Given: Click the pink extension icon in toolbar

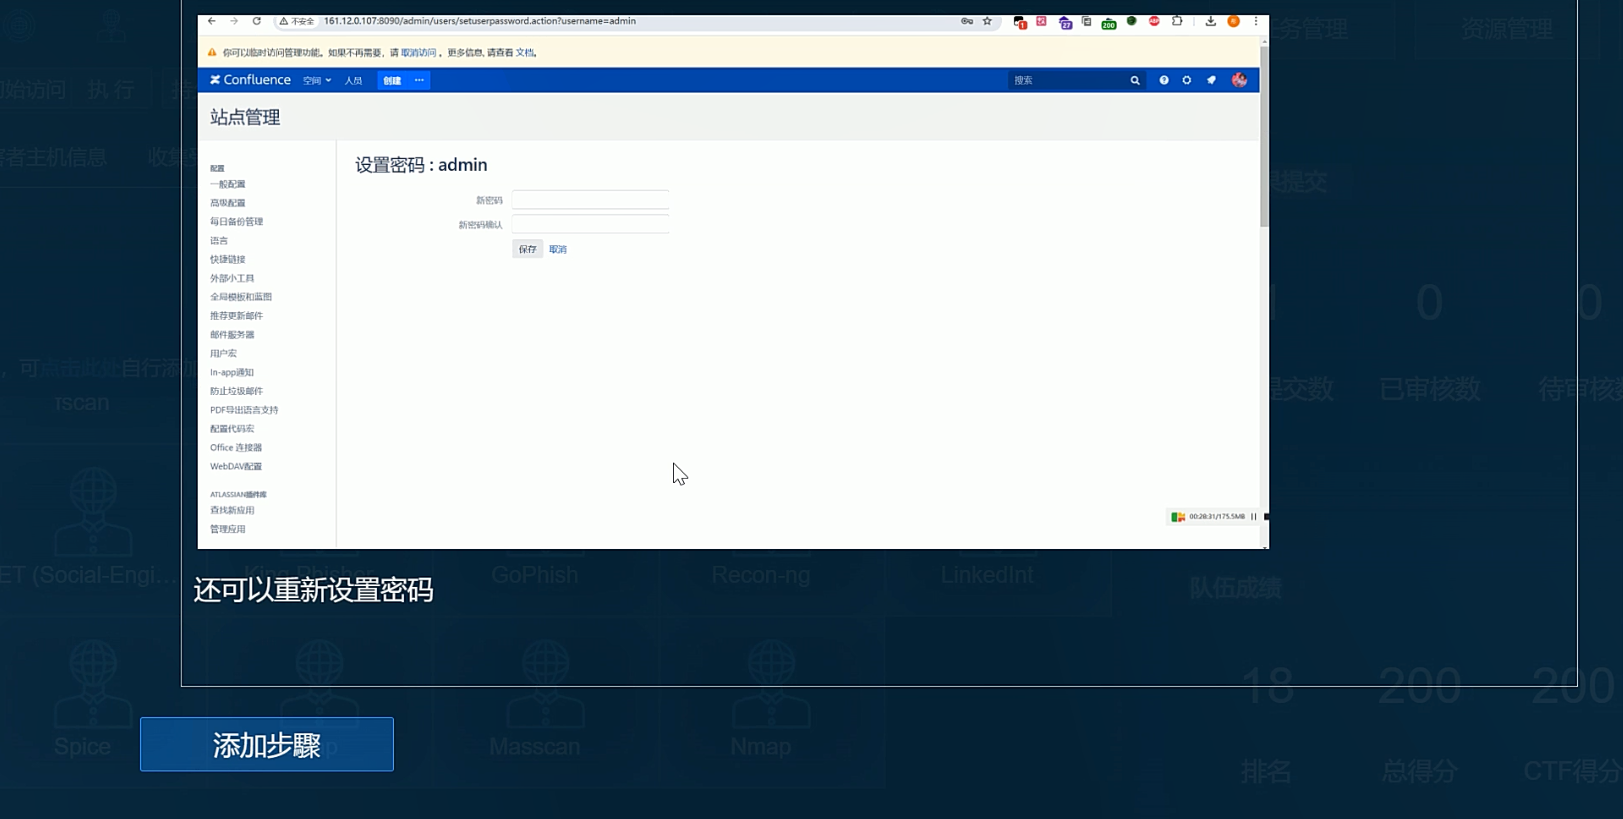Looking at the screenshot, I should click(1042, 21).
